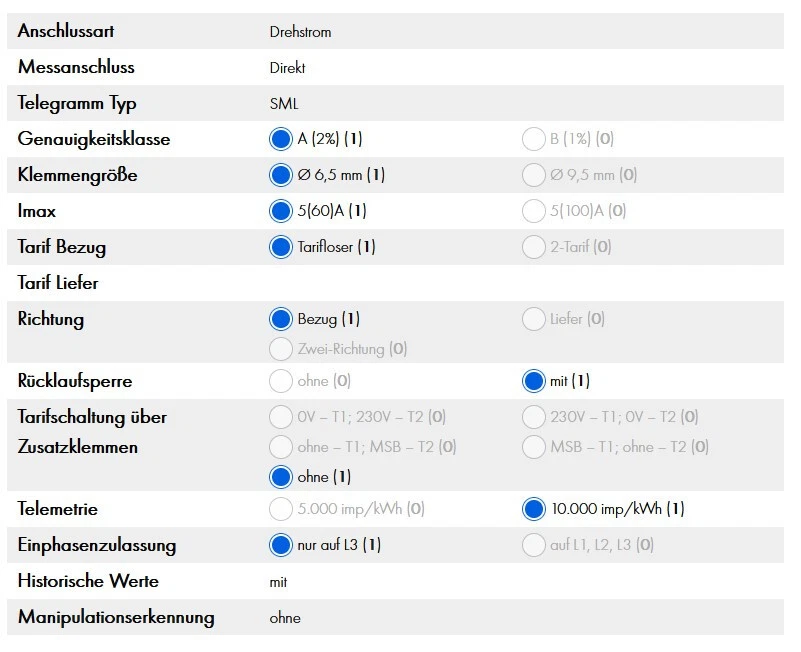Pick 2-Tarif for Tarif Bezug
801x652 pixels.
click(x=533, y=247)
